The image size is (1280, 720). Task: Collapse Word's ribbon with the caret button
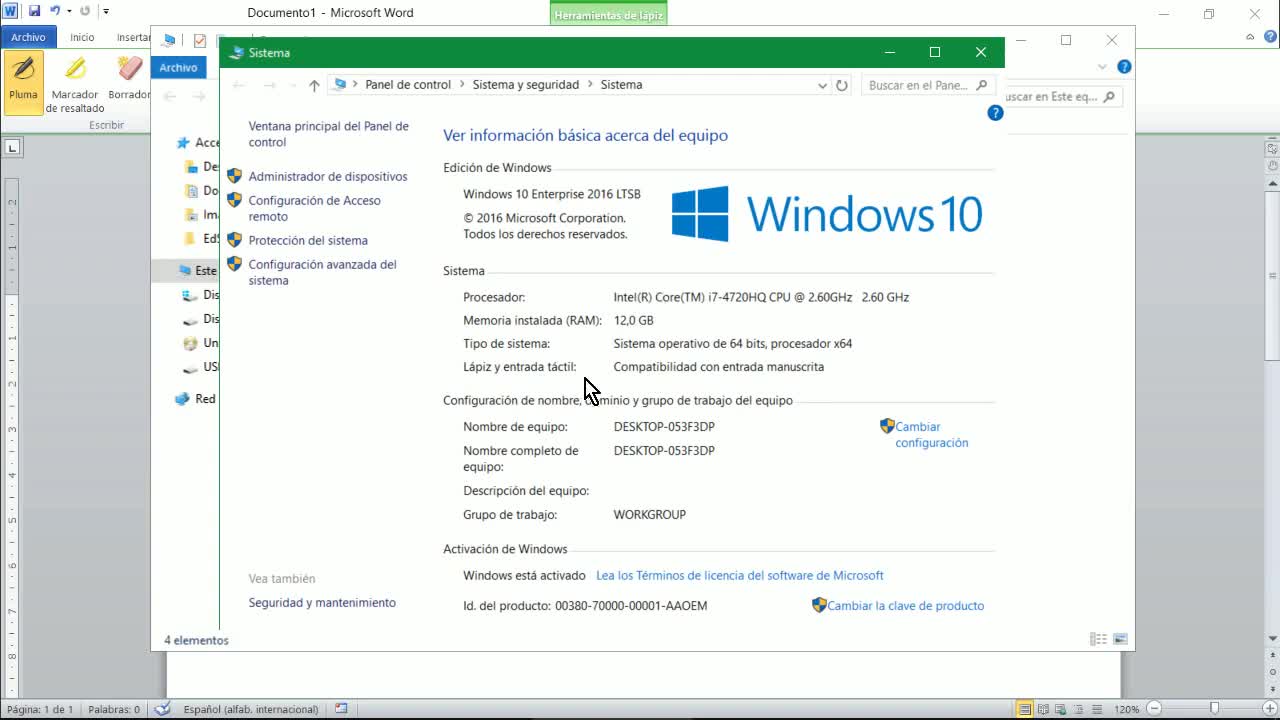[x=1251, y=37]
